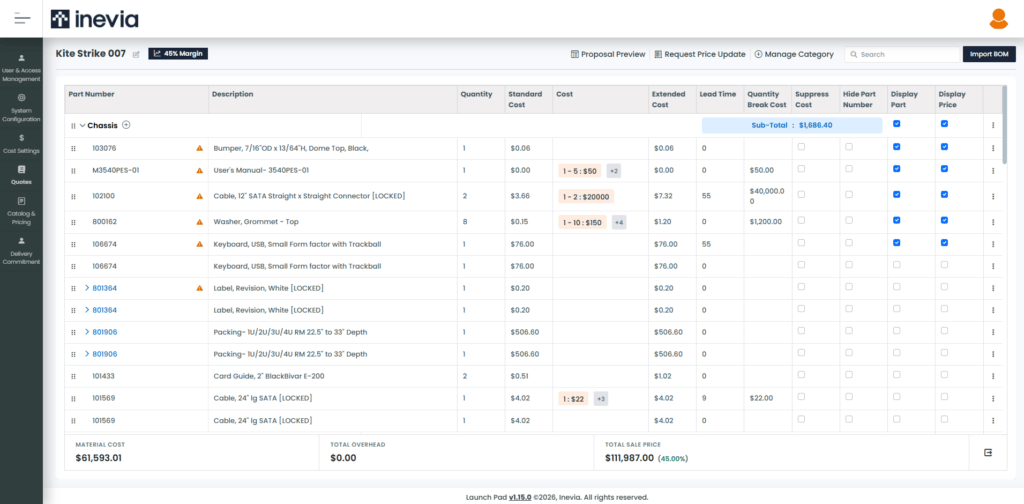Screen dimensions: 1024x504
Task: Open Proposal Preview
Action: (608, 54)
